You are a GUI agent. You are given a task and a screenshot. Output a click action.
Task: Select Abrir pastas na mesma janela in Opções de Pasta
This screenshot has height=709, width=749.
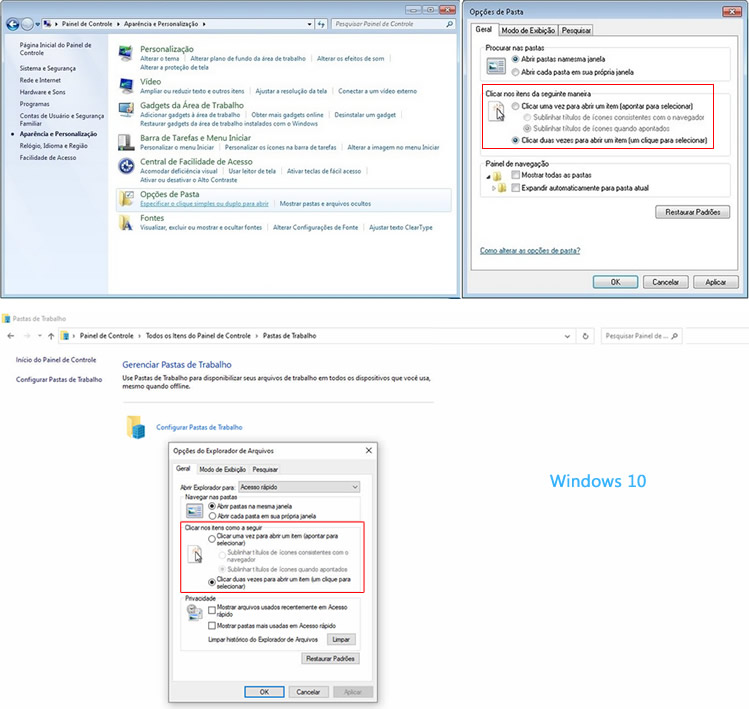515,59
